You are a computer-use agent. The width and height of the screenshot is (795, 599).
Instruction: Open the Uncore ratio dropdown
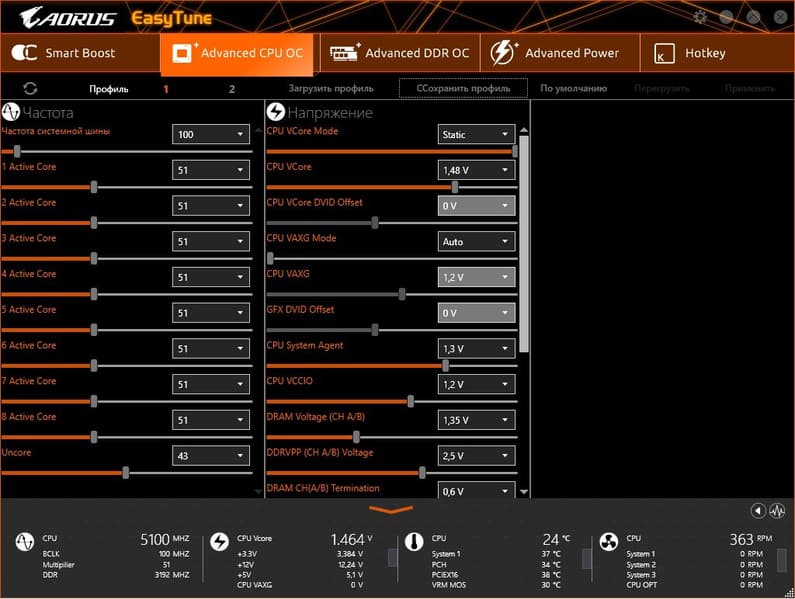click(x=211, y=455)
